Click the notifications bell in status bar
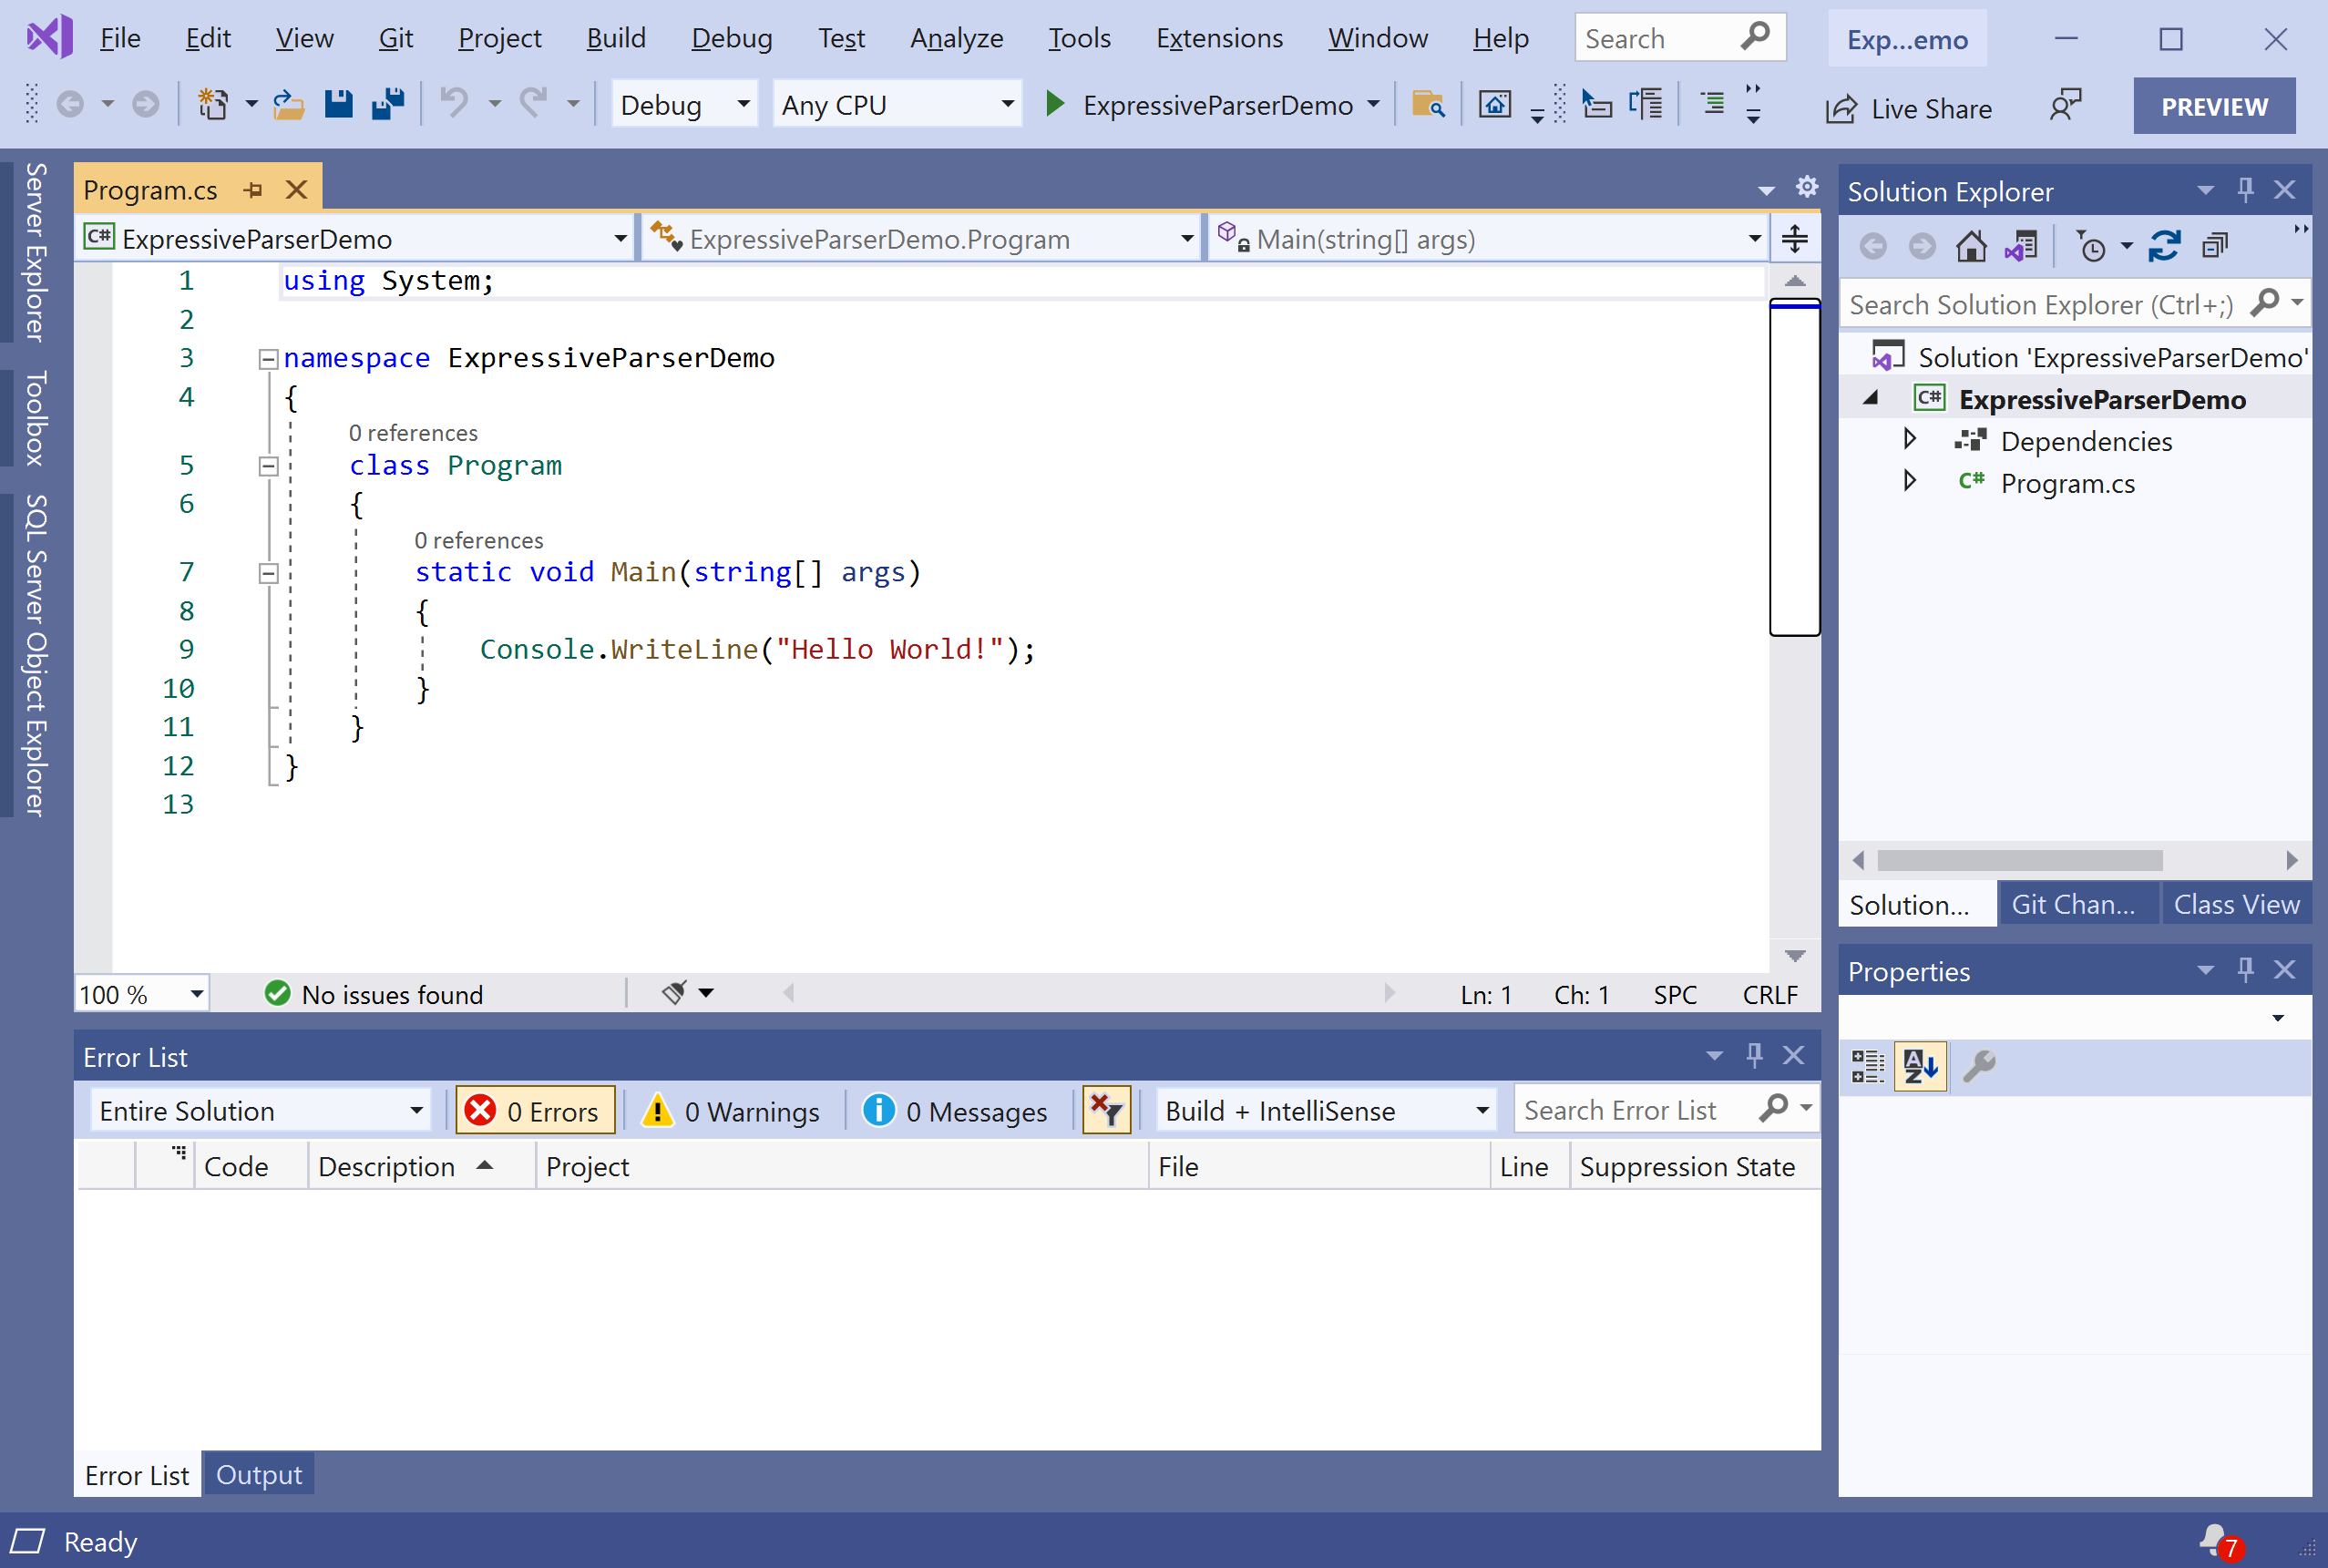 pyautogui.click(x=2214, y=1541)
